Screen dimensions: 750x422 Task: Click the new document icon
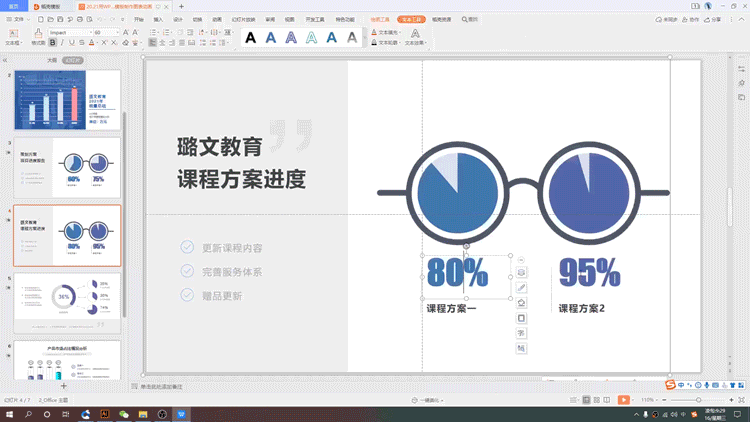[x=41, y=20]
